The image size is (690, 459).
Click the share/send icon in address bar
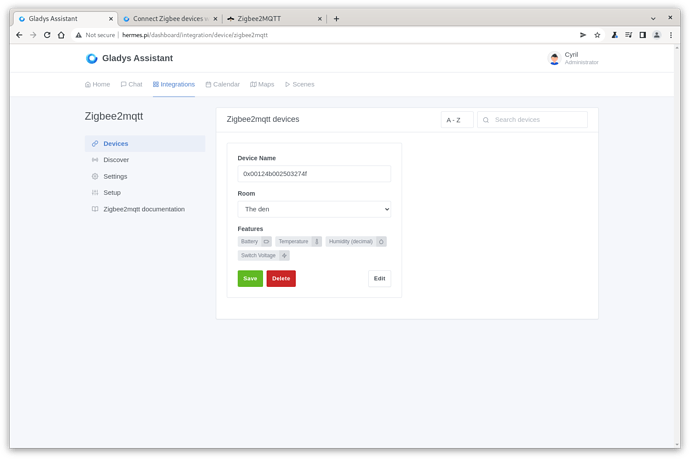pyautogui.click(x=583, y=35)
